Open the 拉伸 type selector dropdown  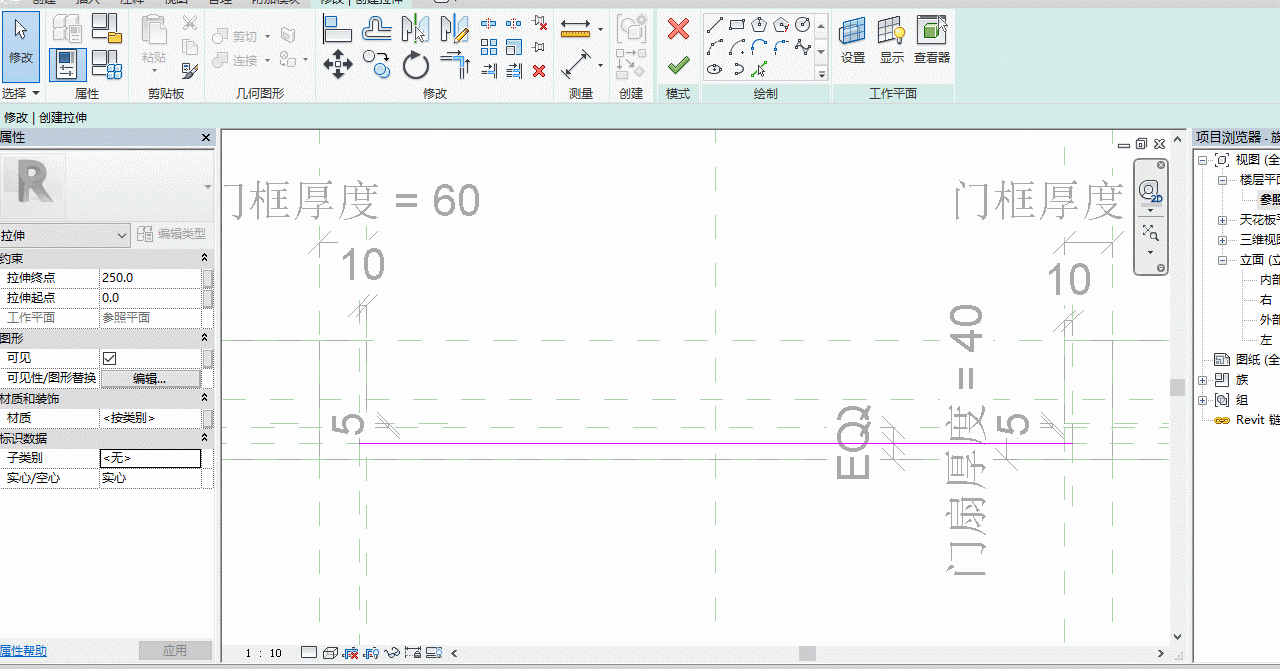pyautogui.click(x=65, y=236)
